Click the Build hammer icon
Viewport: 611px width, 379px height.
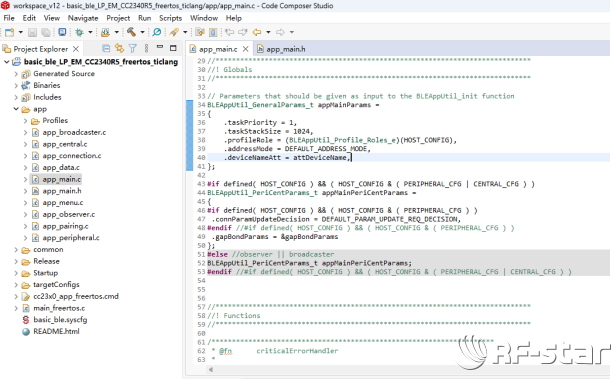tap(131, 32)
